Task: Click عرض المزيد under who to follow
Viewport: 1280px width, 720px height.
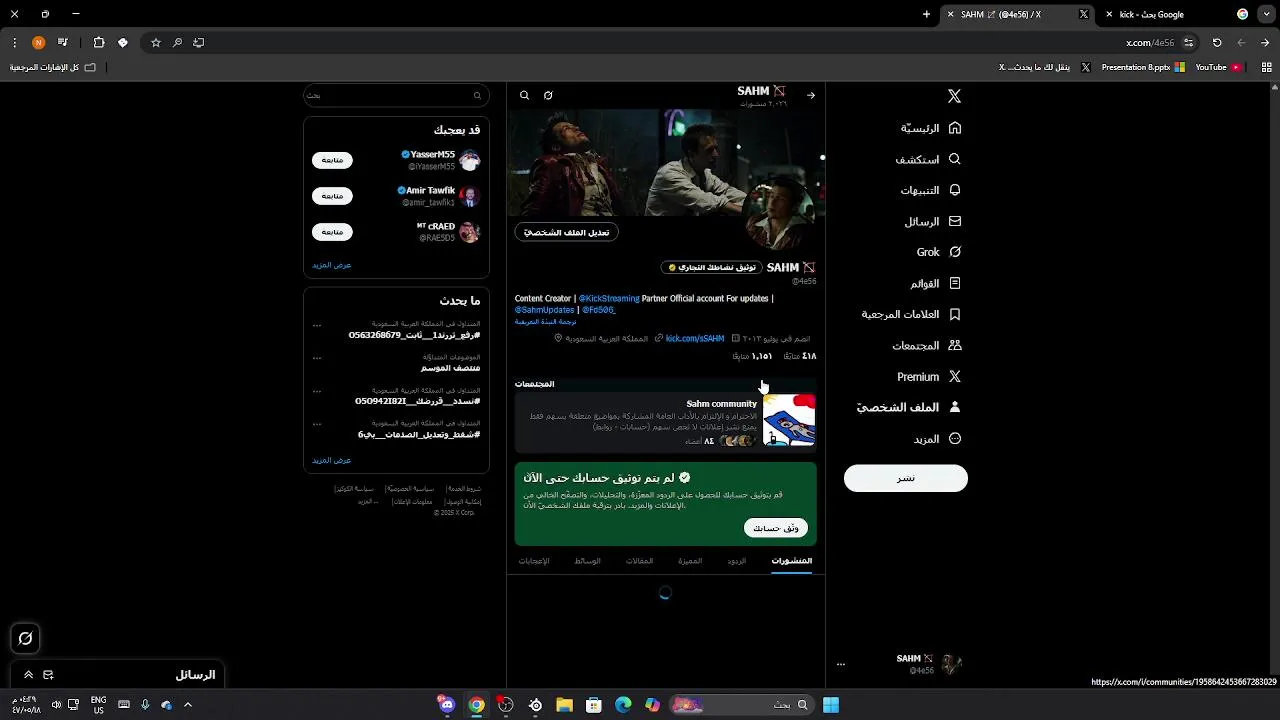Action: (332, 265)
